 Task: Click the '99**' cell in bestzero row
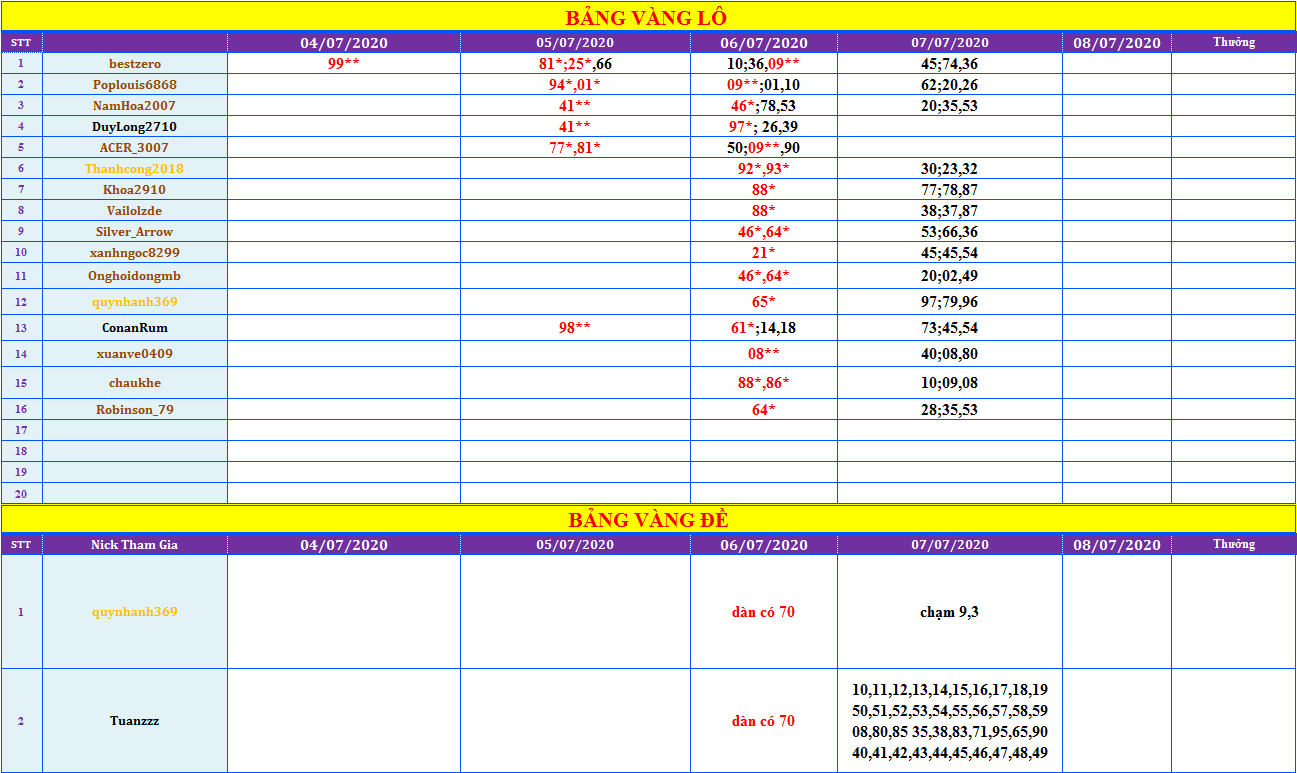coord(344,64)
